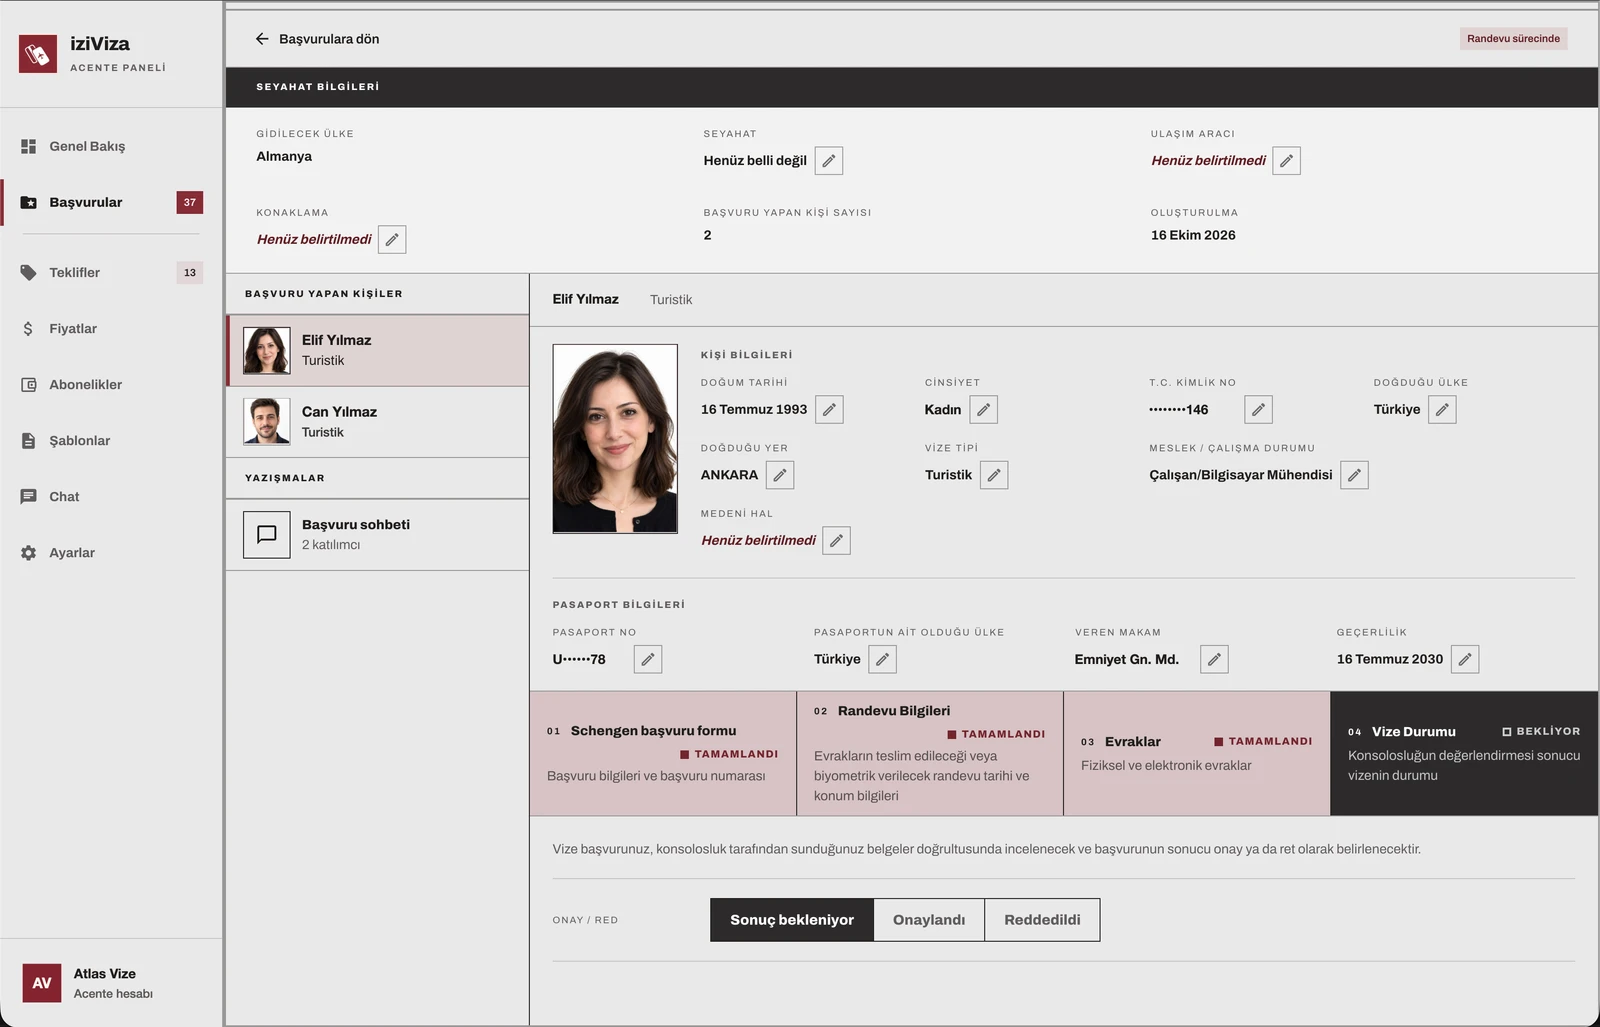1600x1027 pixels.
Task: Open Abonelikler in sidebar
Action: (111, 385)
